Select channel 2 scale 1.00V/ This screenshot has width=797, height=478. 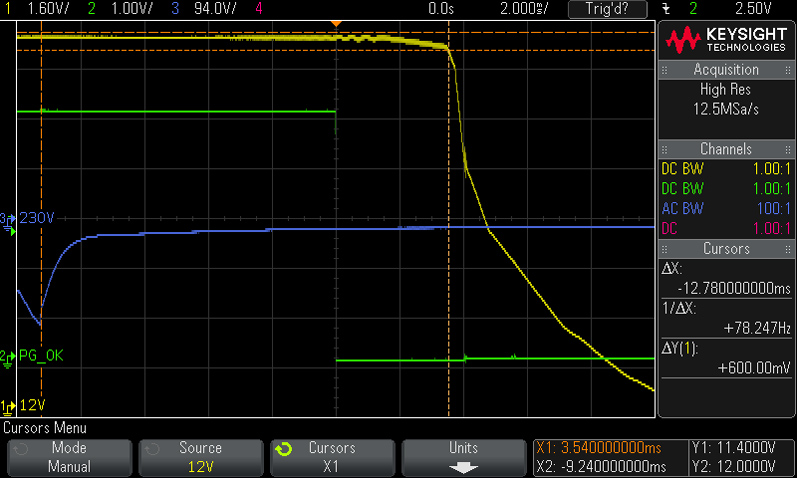132,9
